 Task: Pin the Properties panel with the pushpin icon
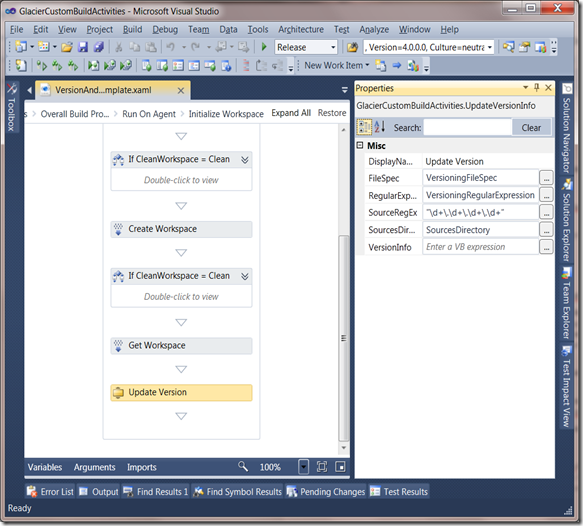(x=537, y=88)
